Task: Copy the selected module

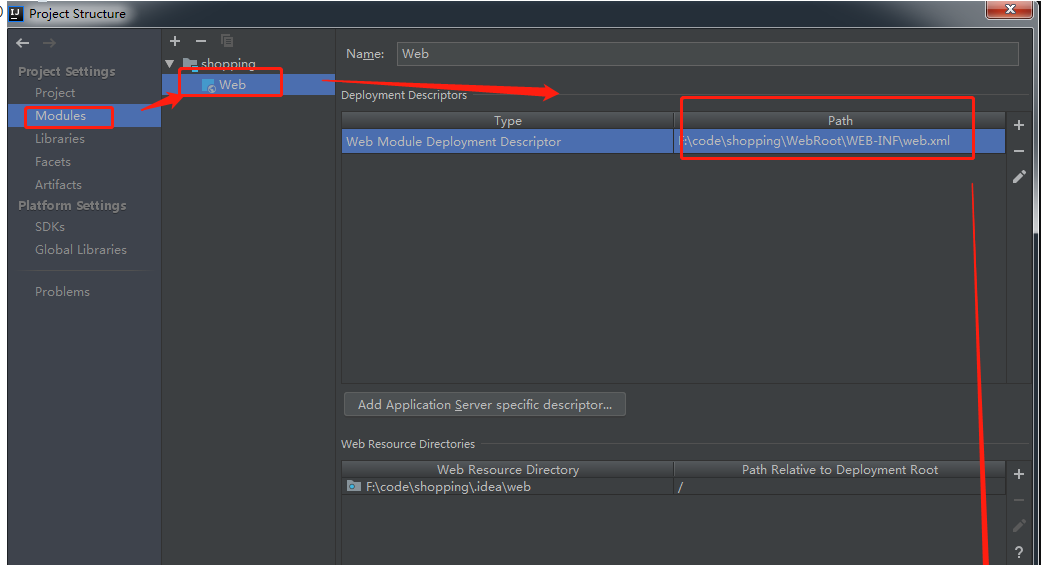Action: click(227, 41)
